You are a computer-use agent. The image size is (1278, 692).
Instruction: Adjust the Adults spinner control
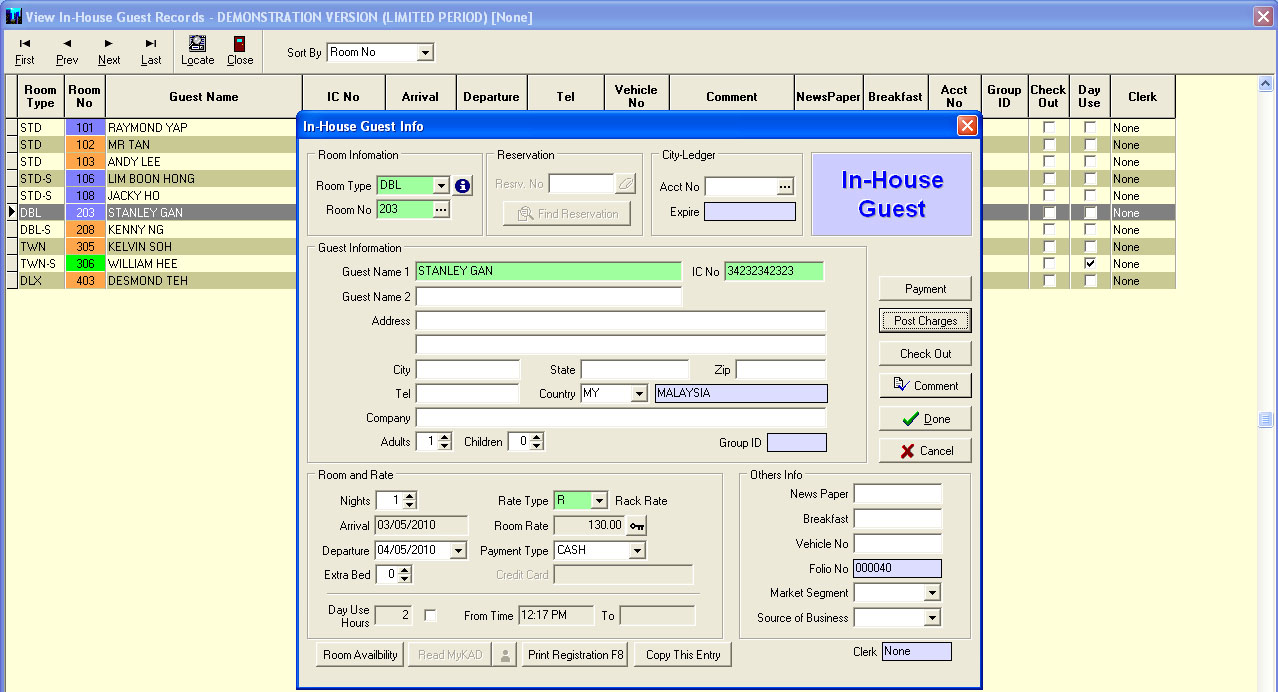point(445,442)
